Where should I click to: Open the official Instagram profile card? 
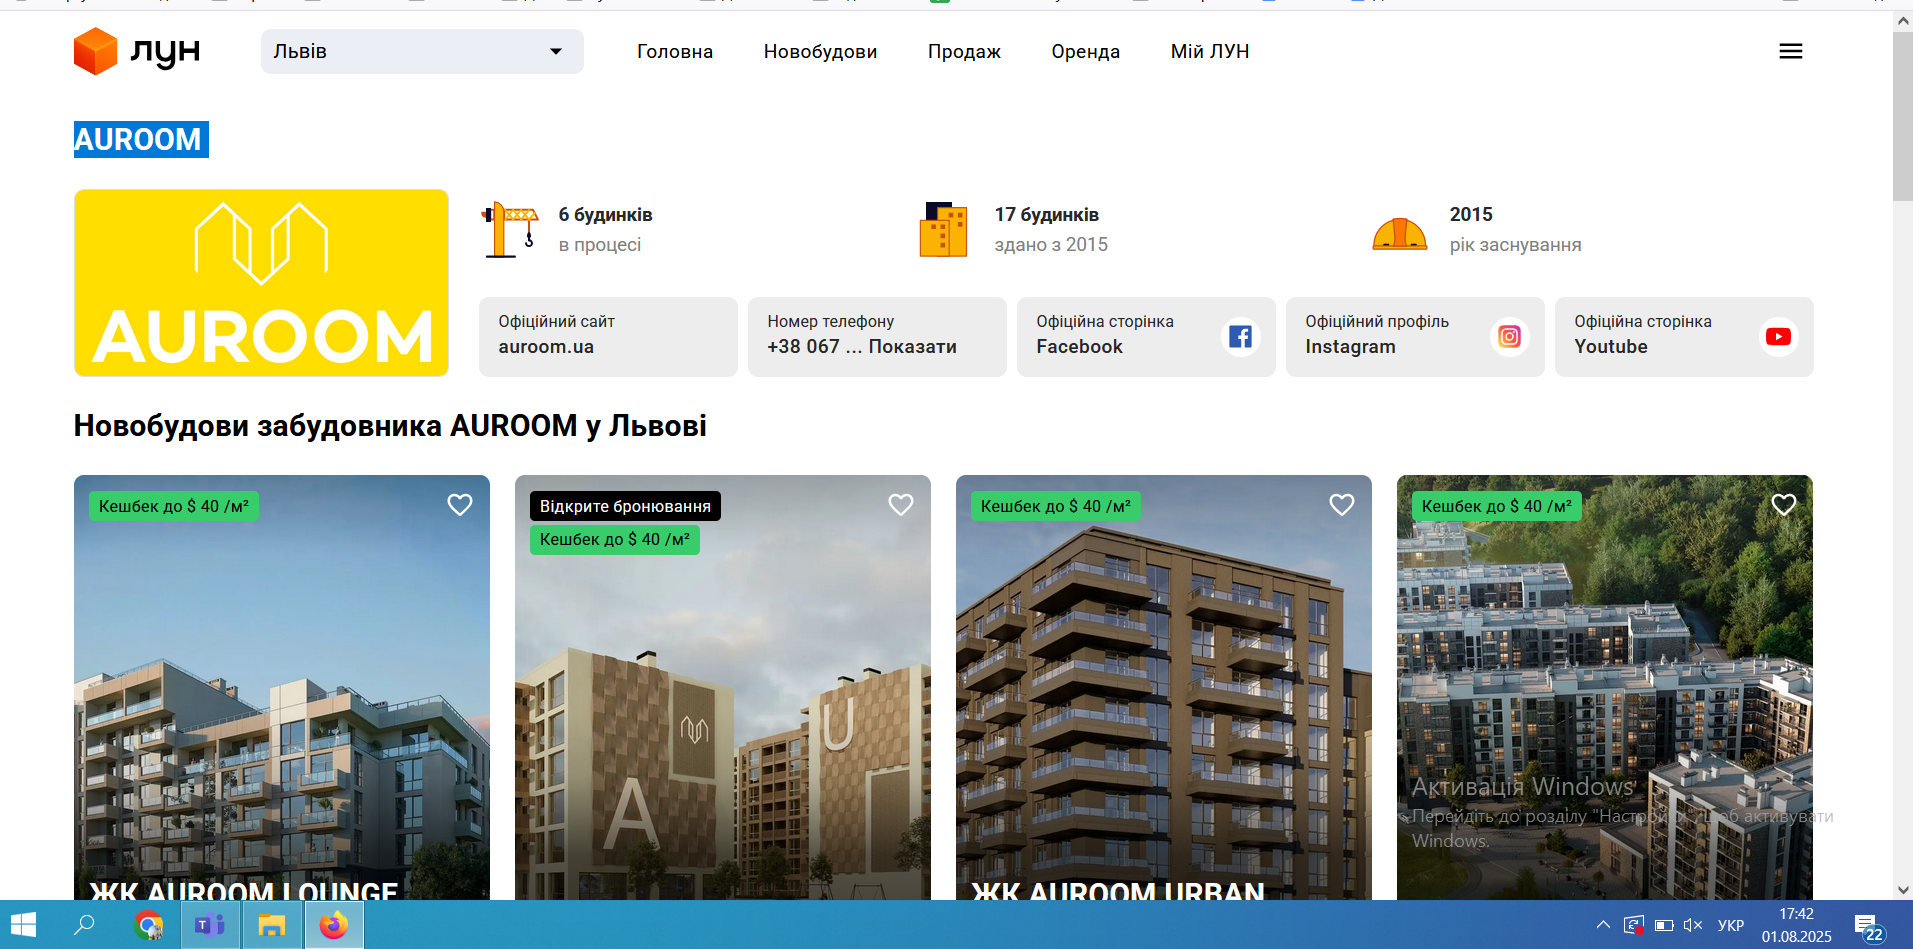tap(1415, 337)
